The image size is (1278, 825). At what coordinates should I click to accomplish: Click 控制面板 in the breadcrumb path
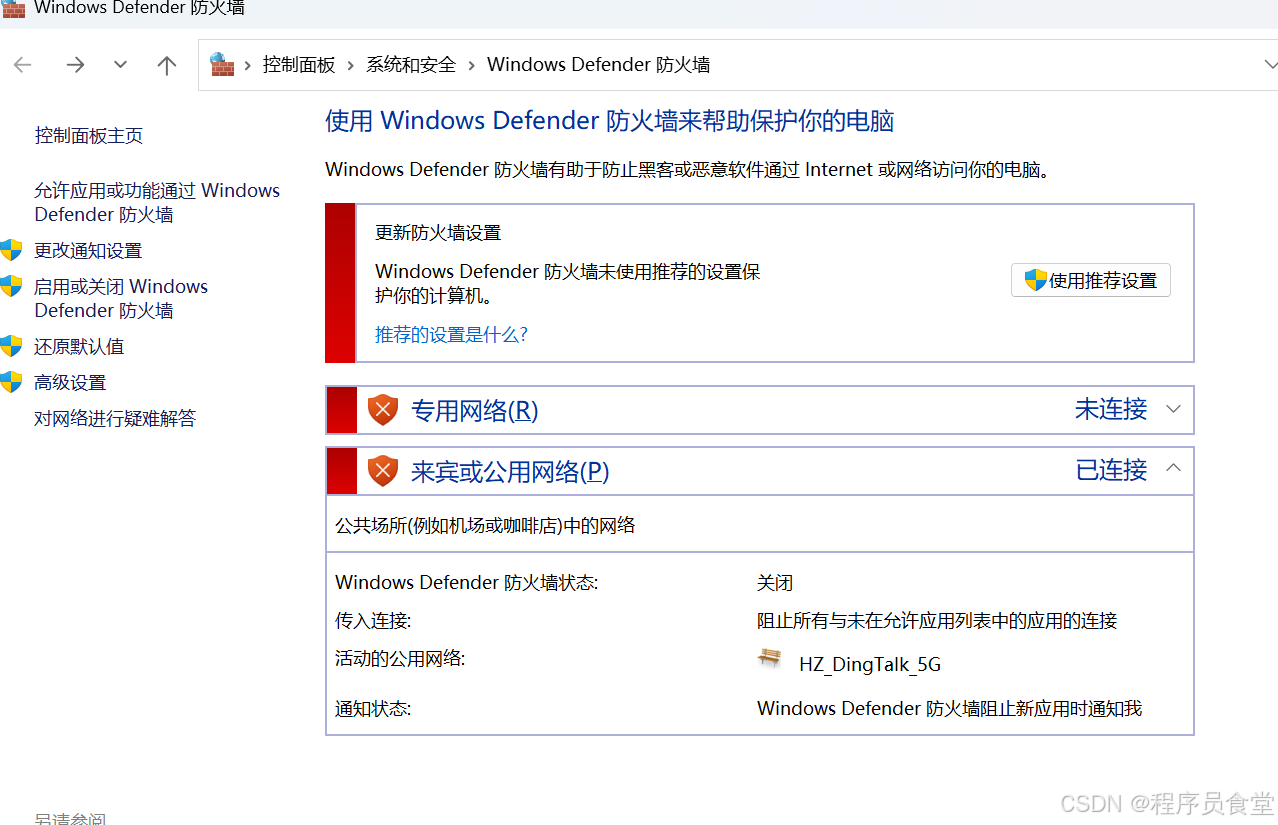(x=299, y=65)
